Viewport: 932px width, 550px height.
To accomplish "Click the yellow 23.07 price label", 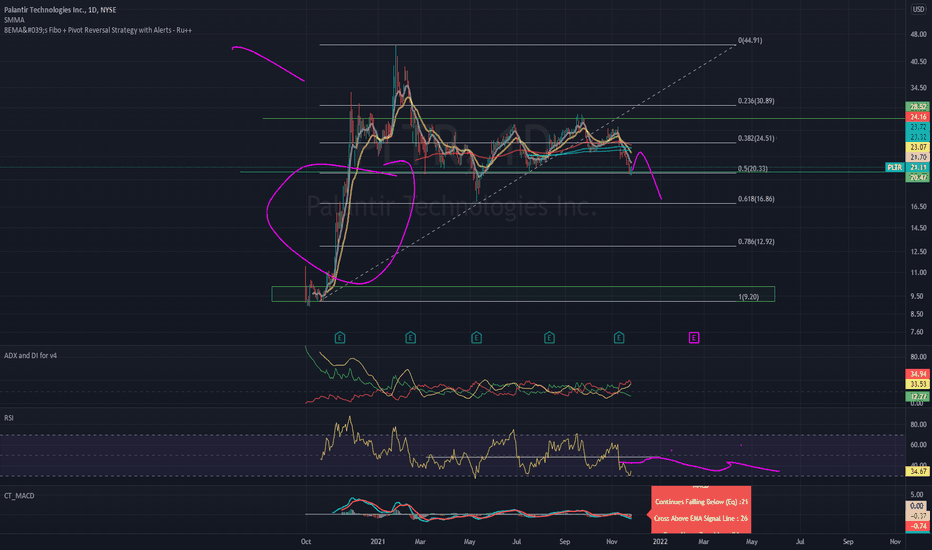I will tap(918, 147).
